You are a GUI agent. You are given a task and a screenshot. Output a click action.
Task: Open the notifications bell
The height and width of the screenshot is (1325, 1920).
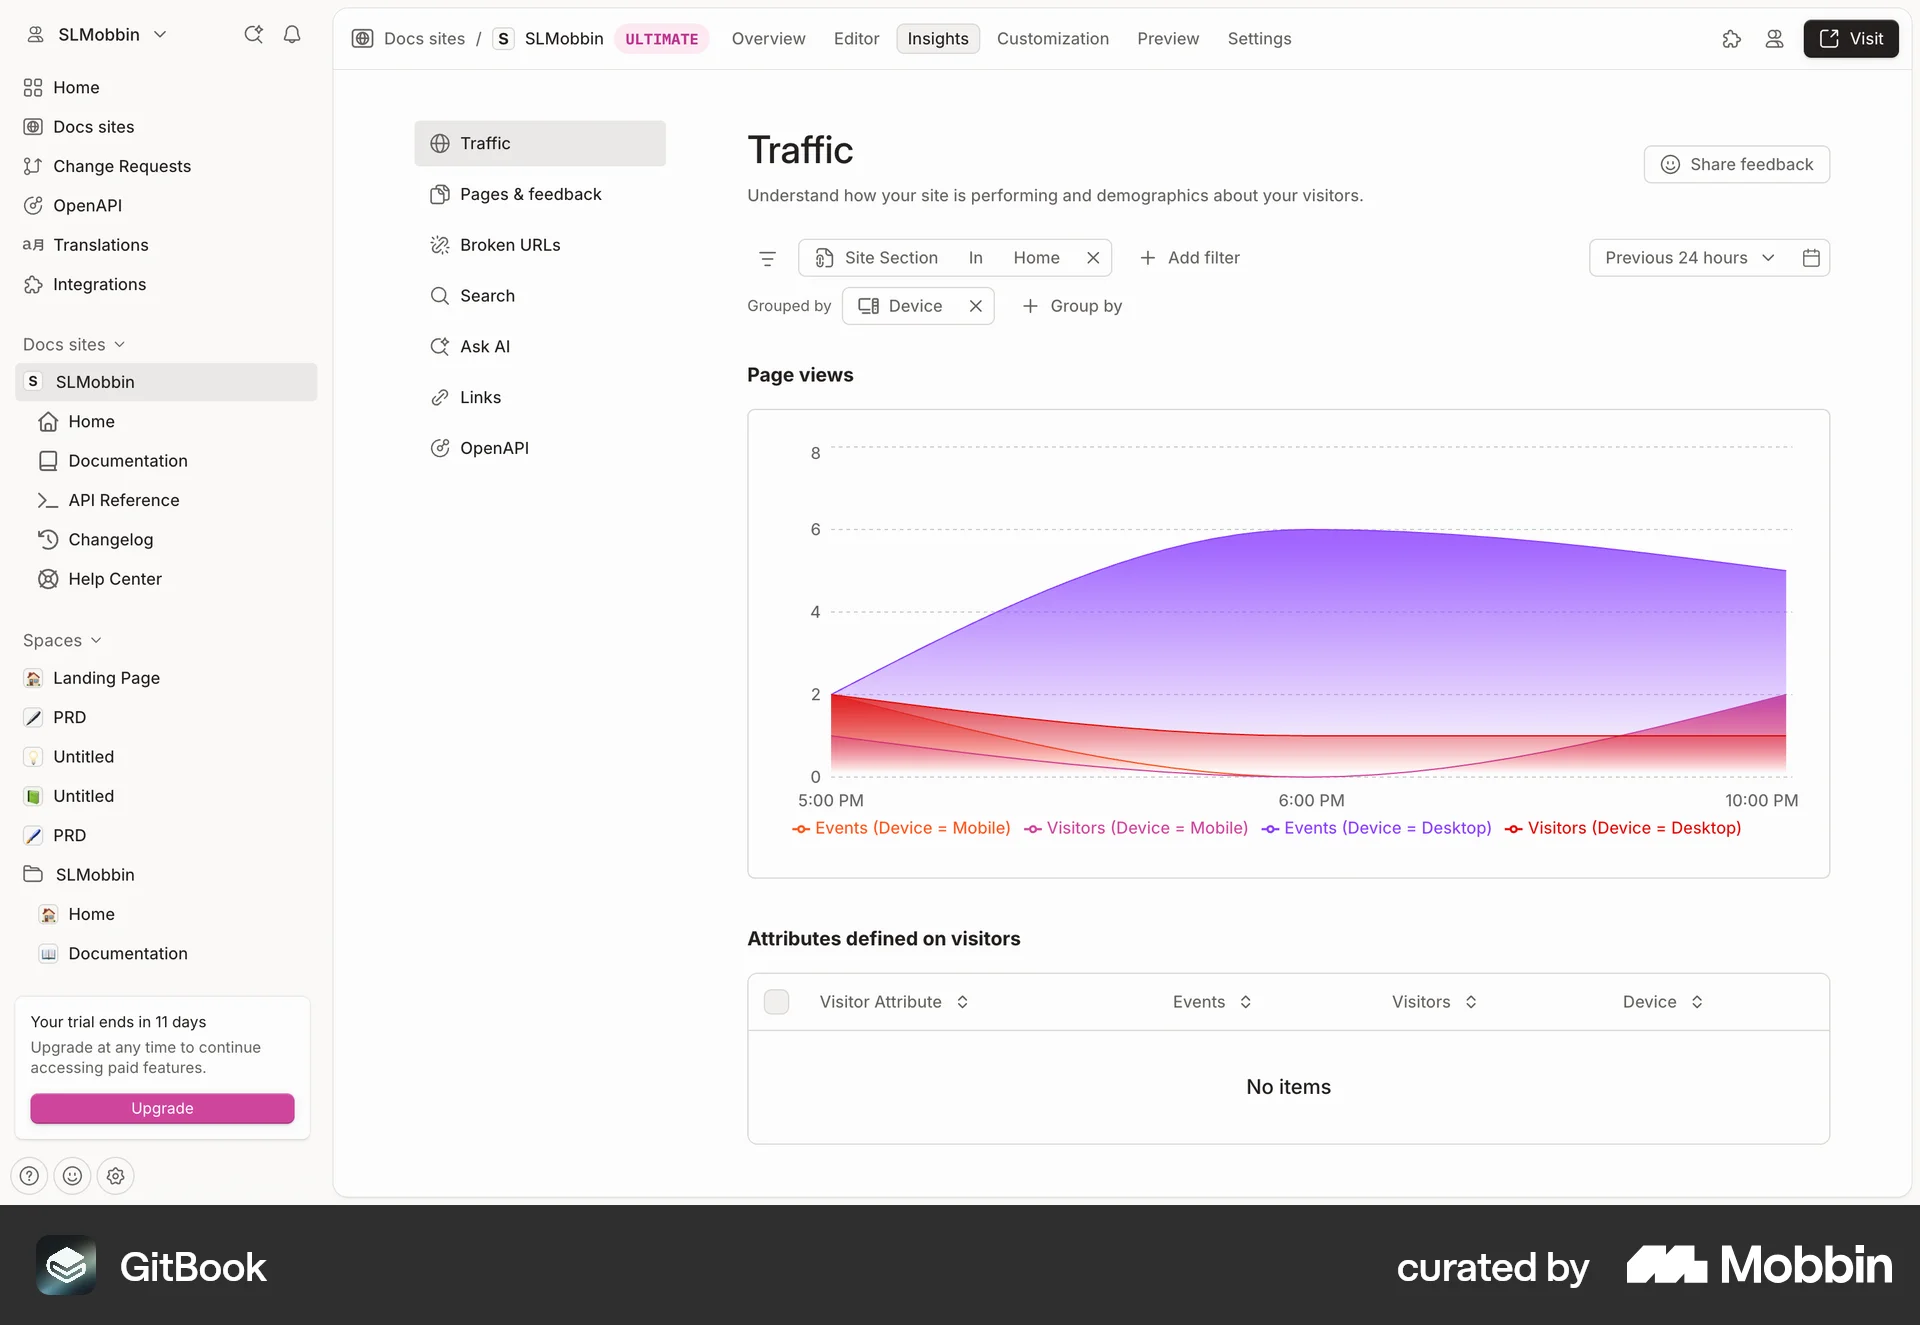(292, 34)
